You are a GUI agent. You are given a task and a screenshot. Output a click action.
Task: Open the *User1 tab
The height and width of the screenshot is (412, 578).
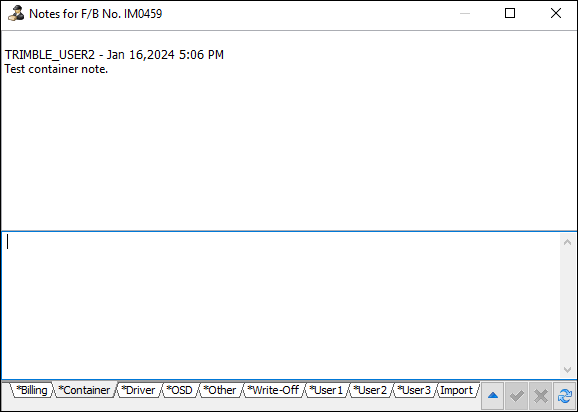tap(326, 390)
